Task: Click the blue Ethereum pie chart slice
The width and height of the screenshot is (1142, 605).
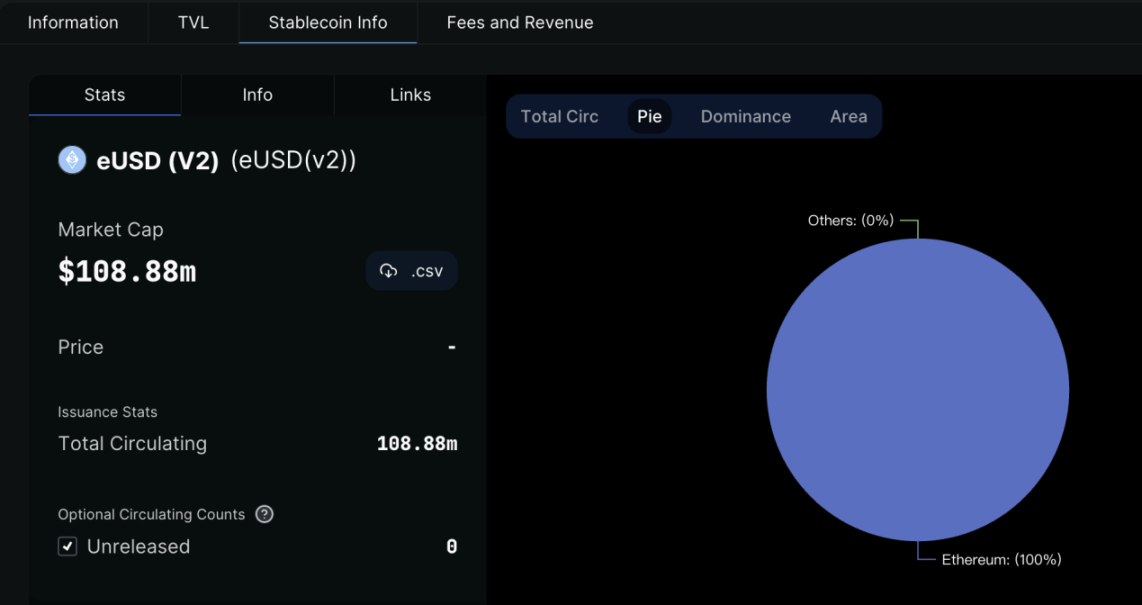Action: [x=917, y=388]
